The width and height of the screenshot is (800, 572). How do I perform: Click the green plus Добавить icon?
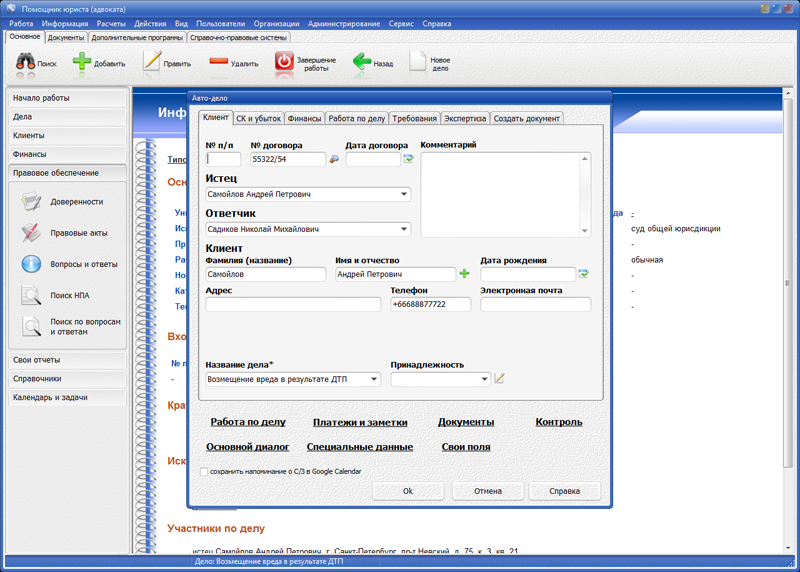pos(82,62)
